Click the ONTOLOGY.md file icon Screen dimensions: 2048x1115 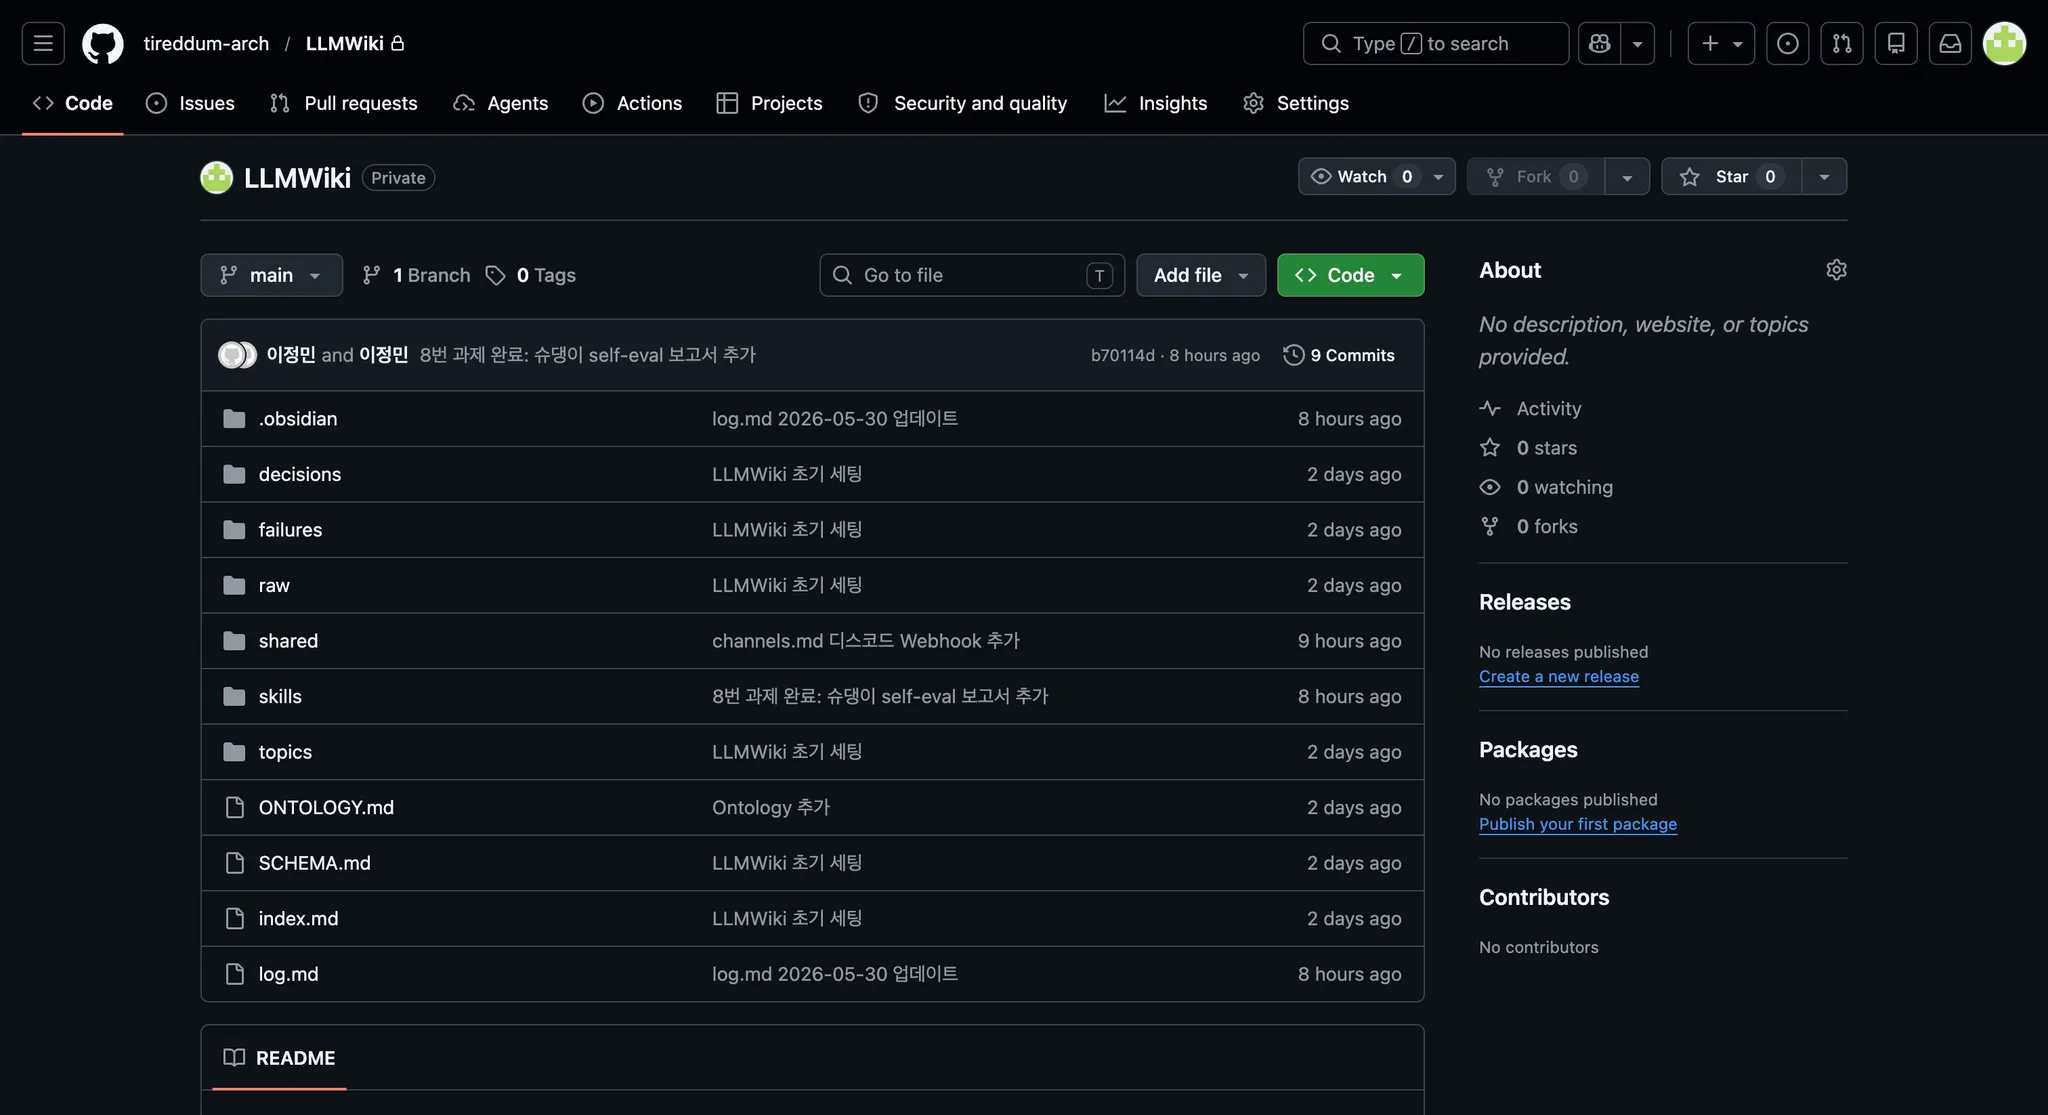pyautogui.click(x=235, y=807)
